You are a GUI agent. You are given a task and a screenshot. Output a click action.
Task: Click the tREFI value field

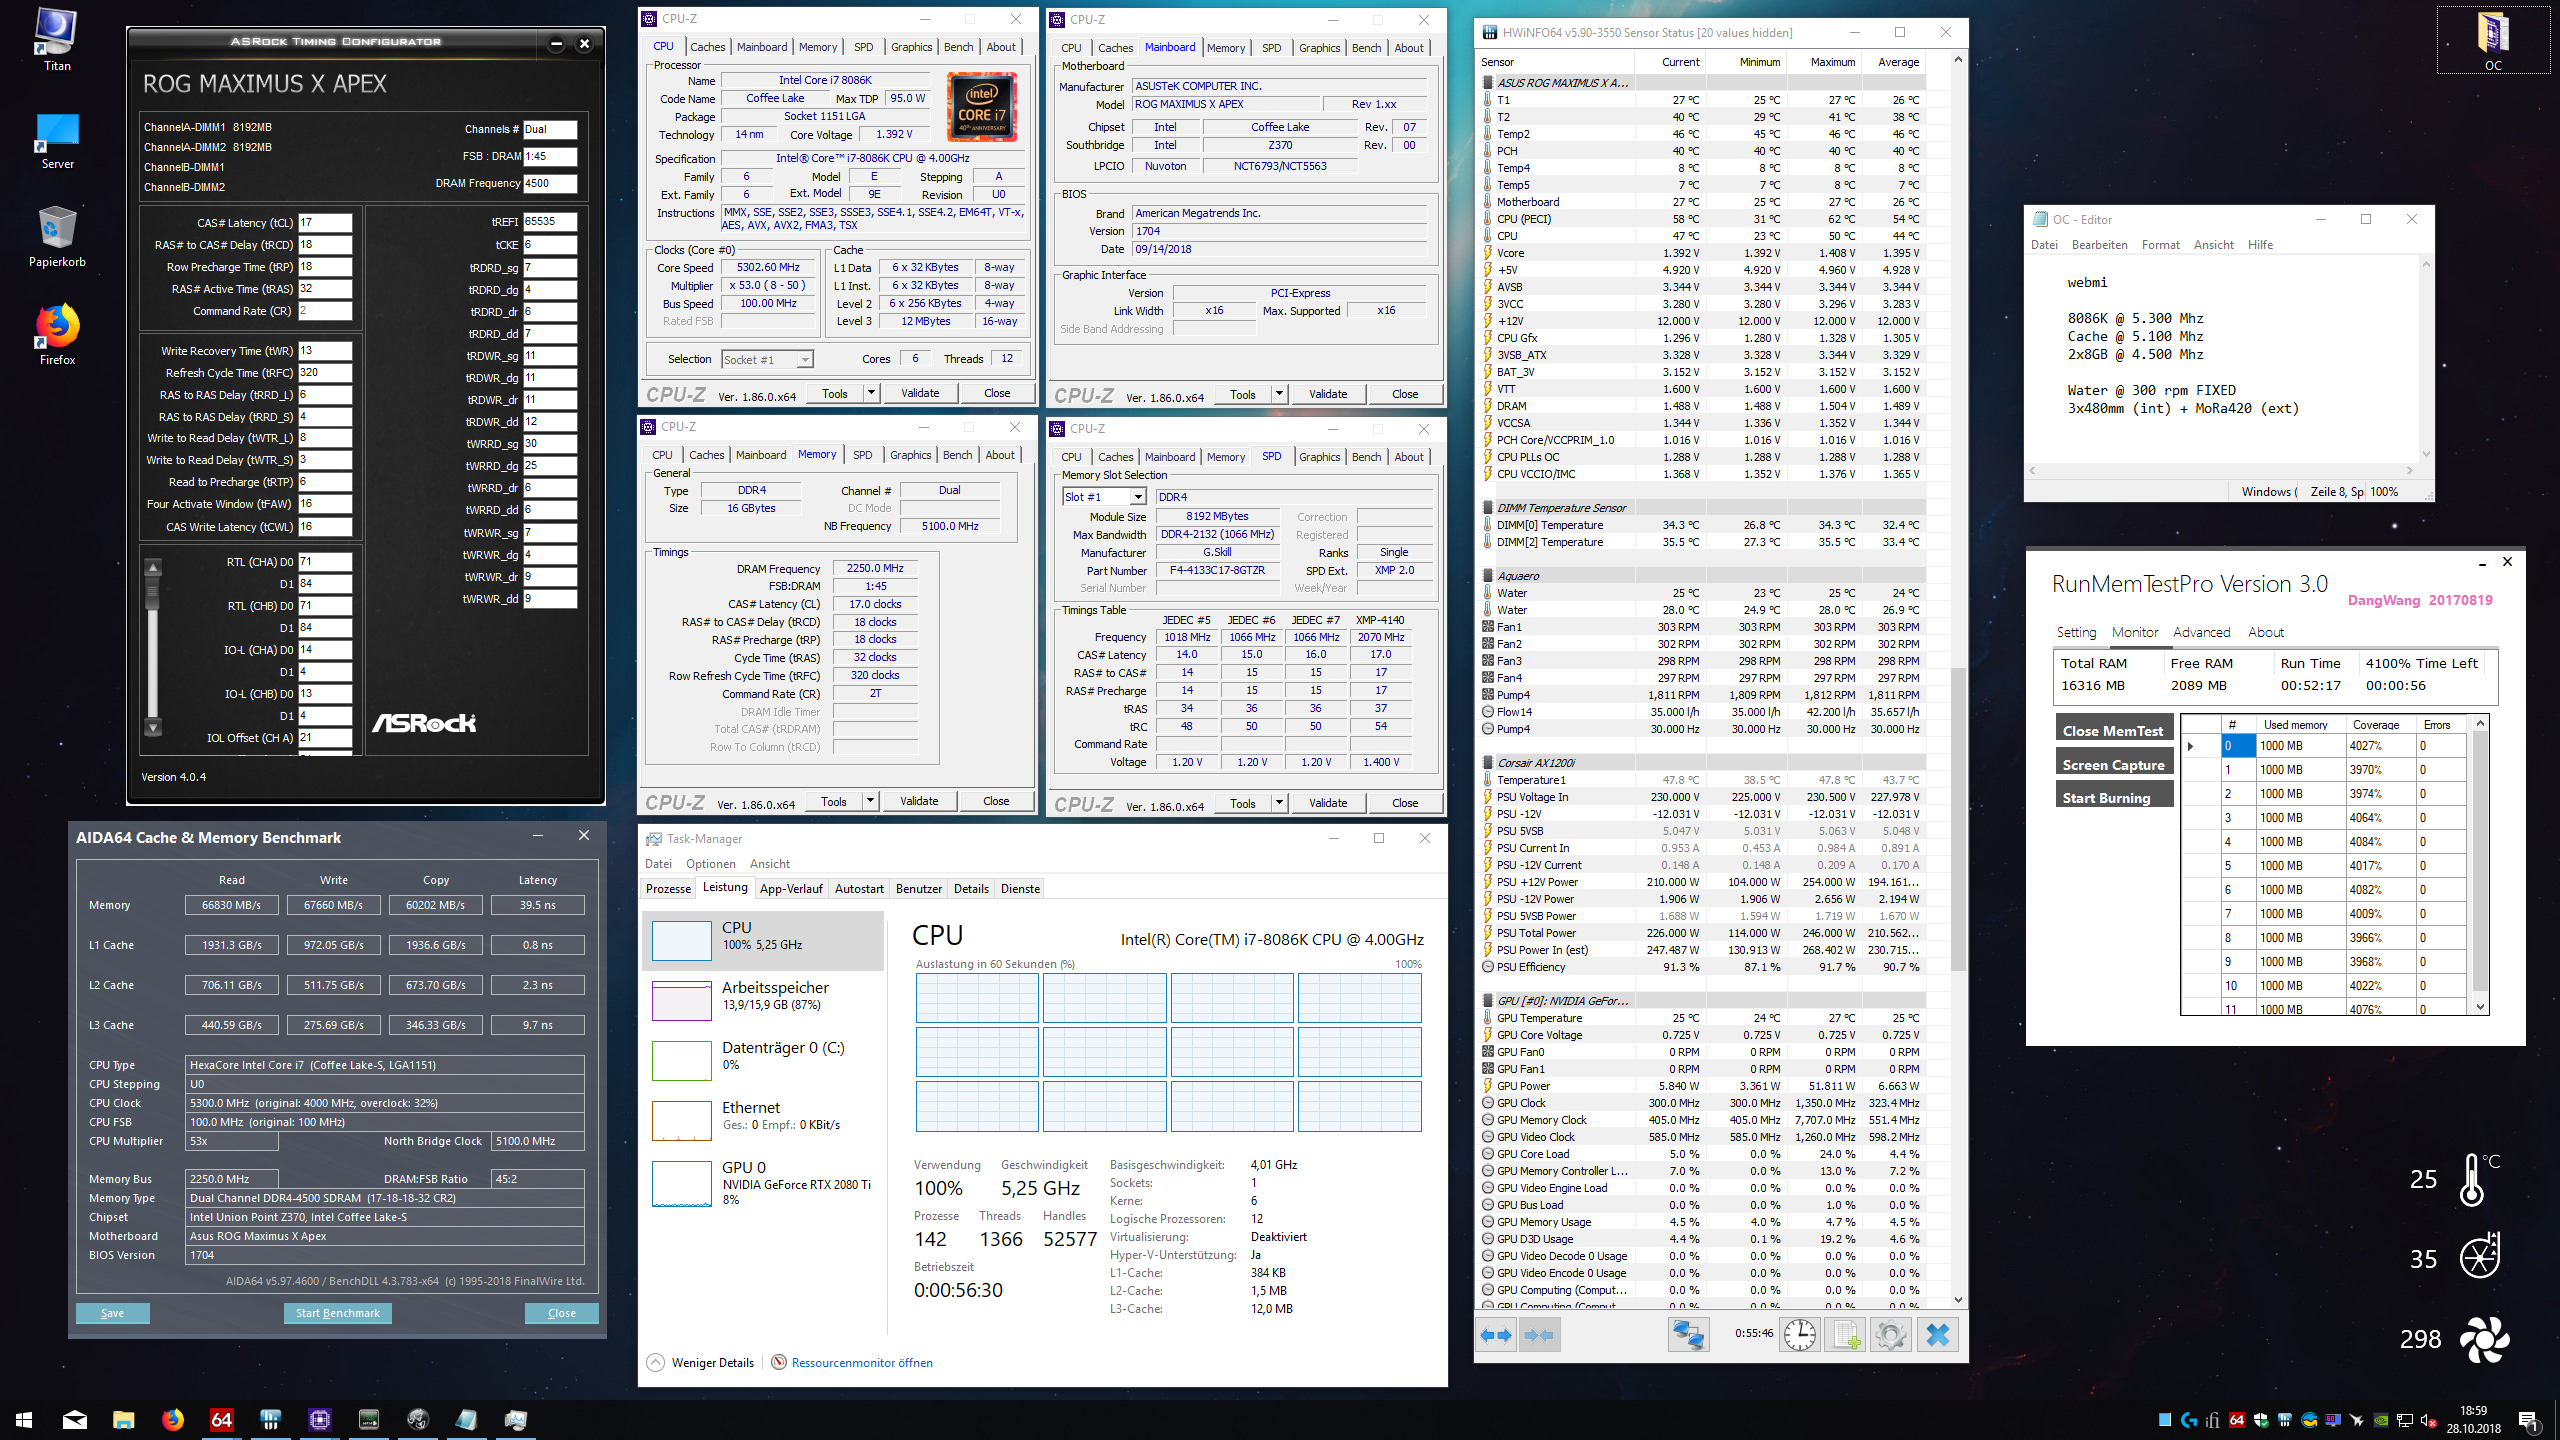coord(549,222)
